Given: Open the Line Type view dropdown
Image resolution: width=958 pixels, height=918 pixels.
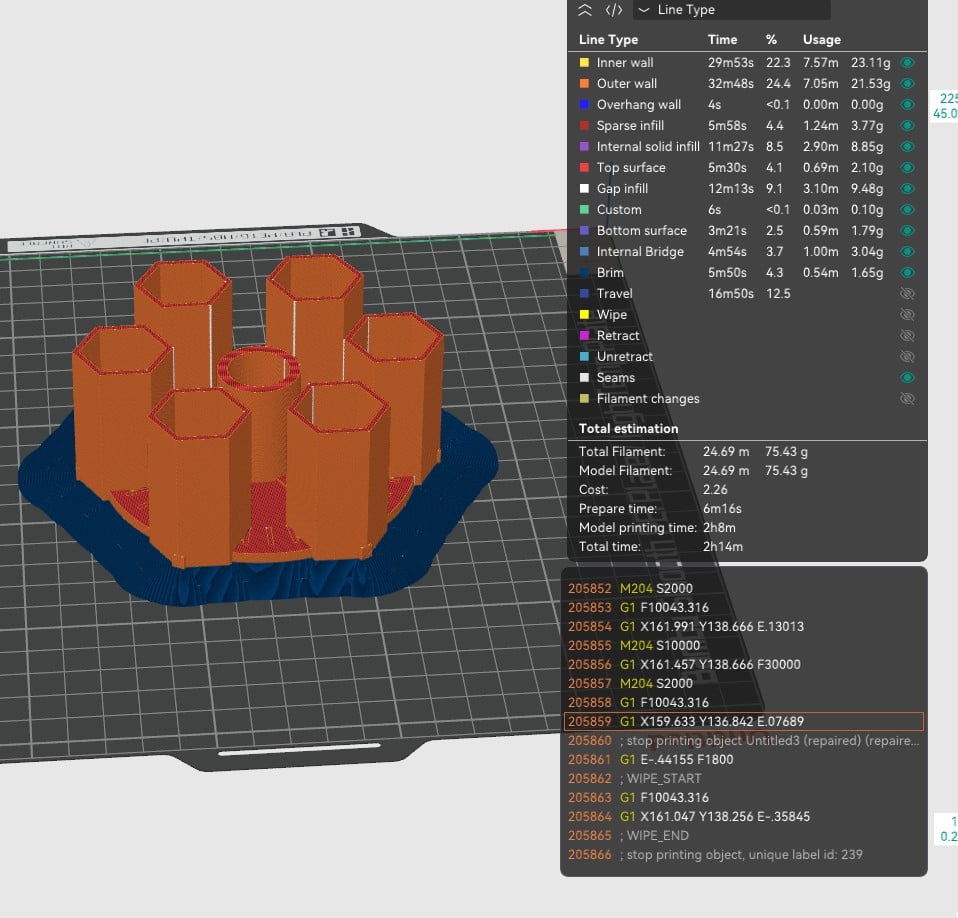Looking at the screenshot, I should pyautogui.click(x=731, y=10).
